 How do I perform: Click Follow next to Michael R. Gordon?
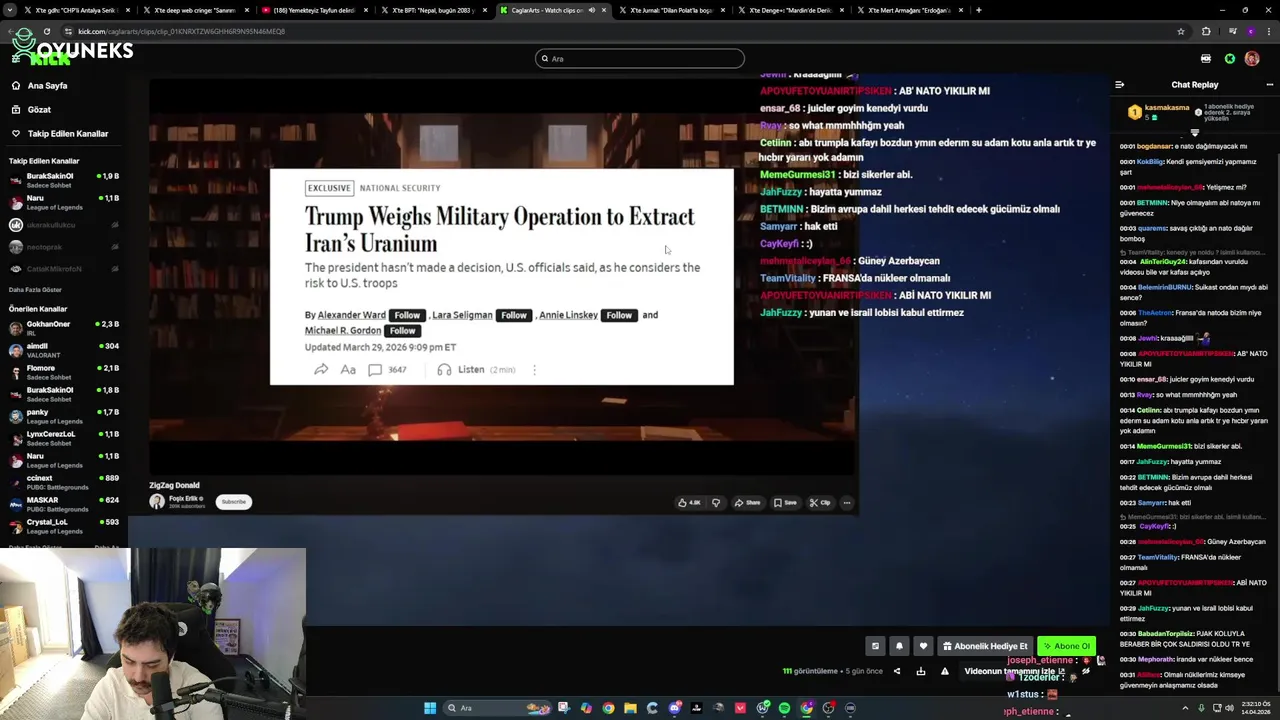click(x=402, y=331)
